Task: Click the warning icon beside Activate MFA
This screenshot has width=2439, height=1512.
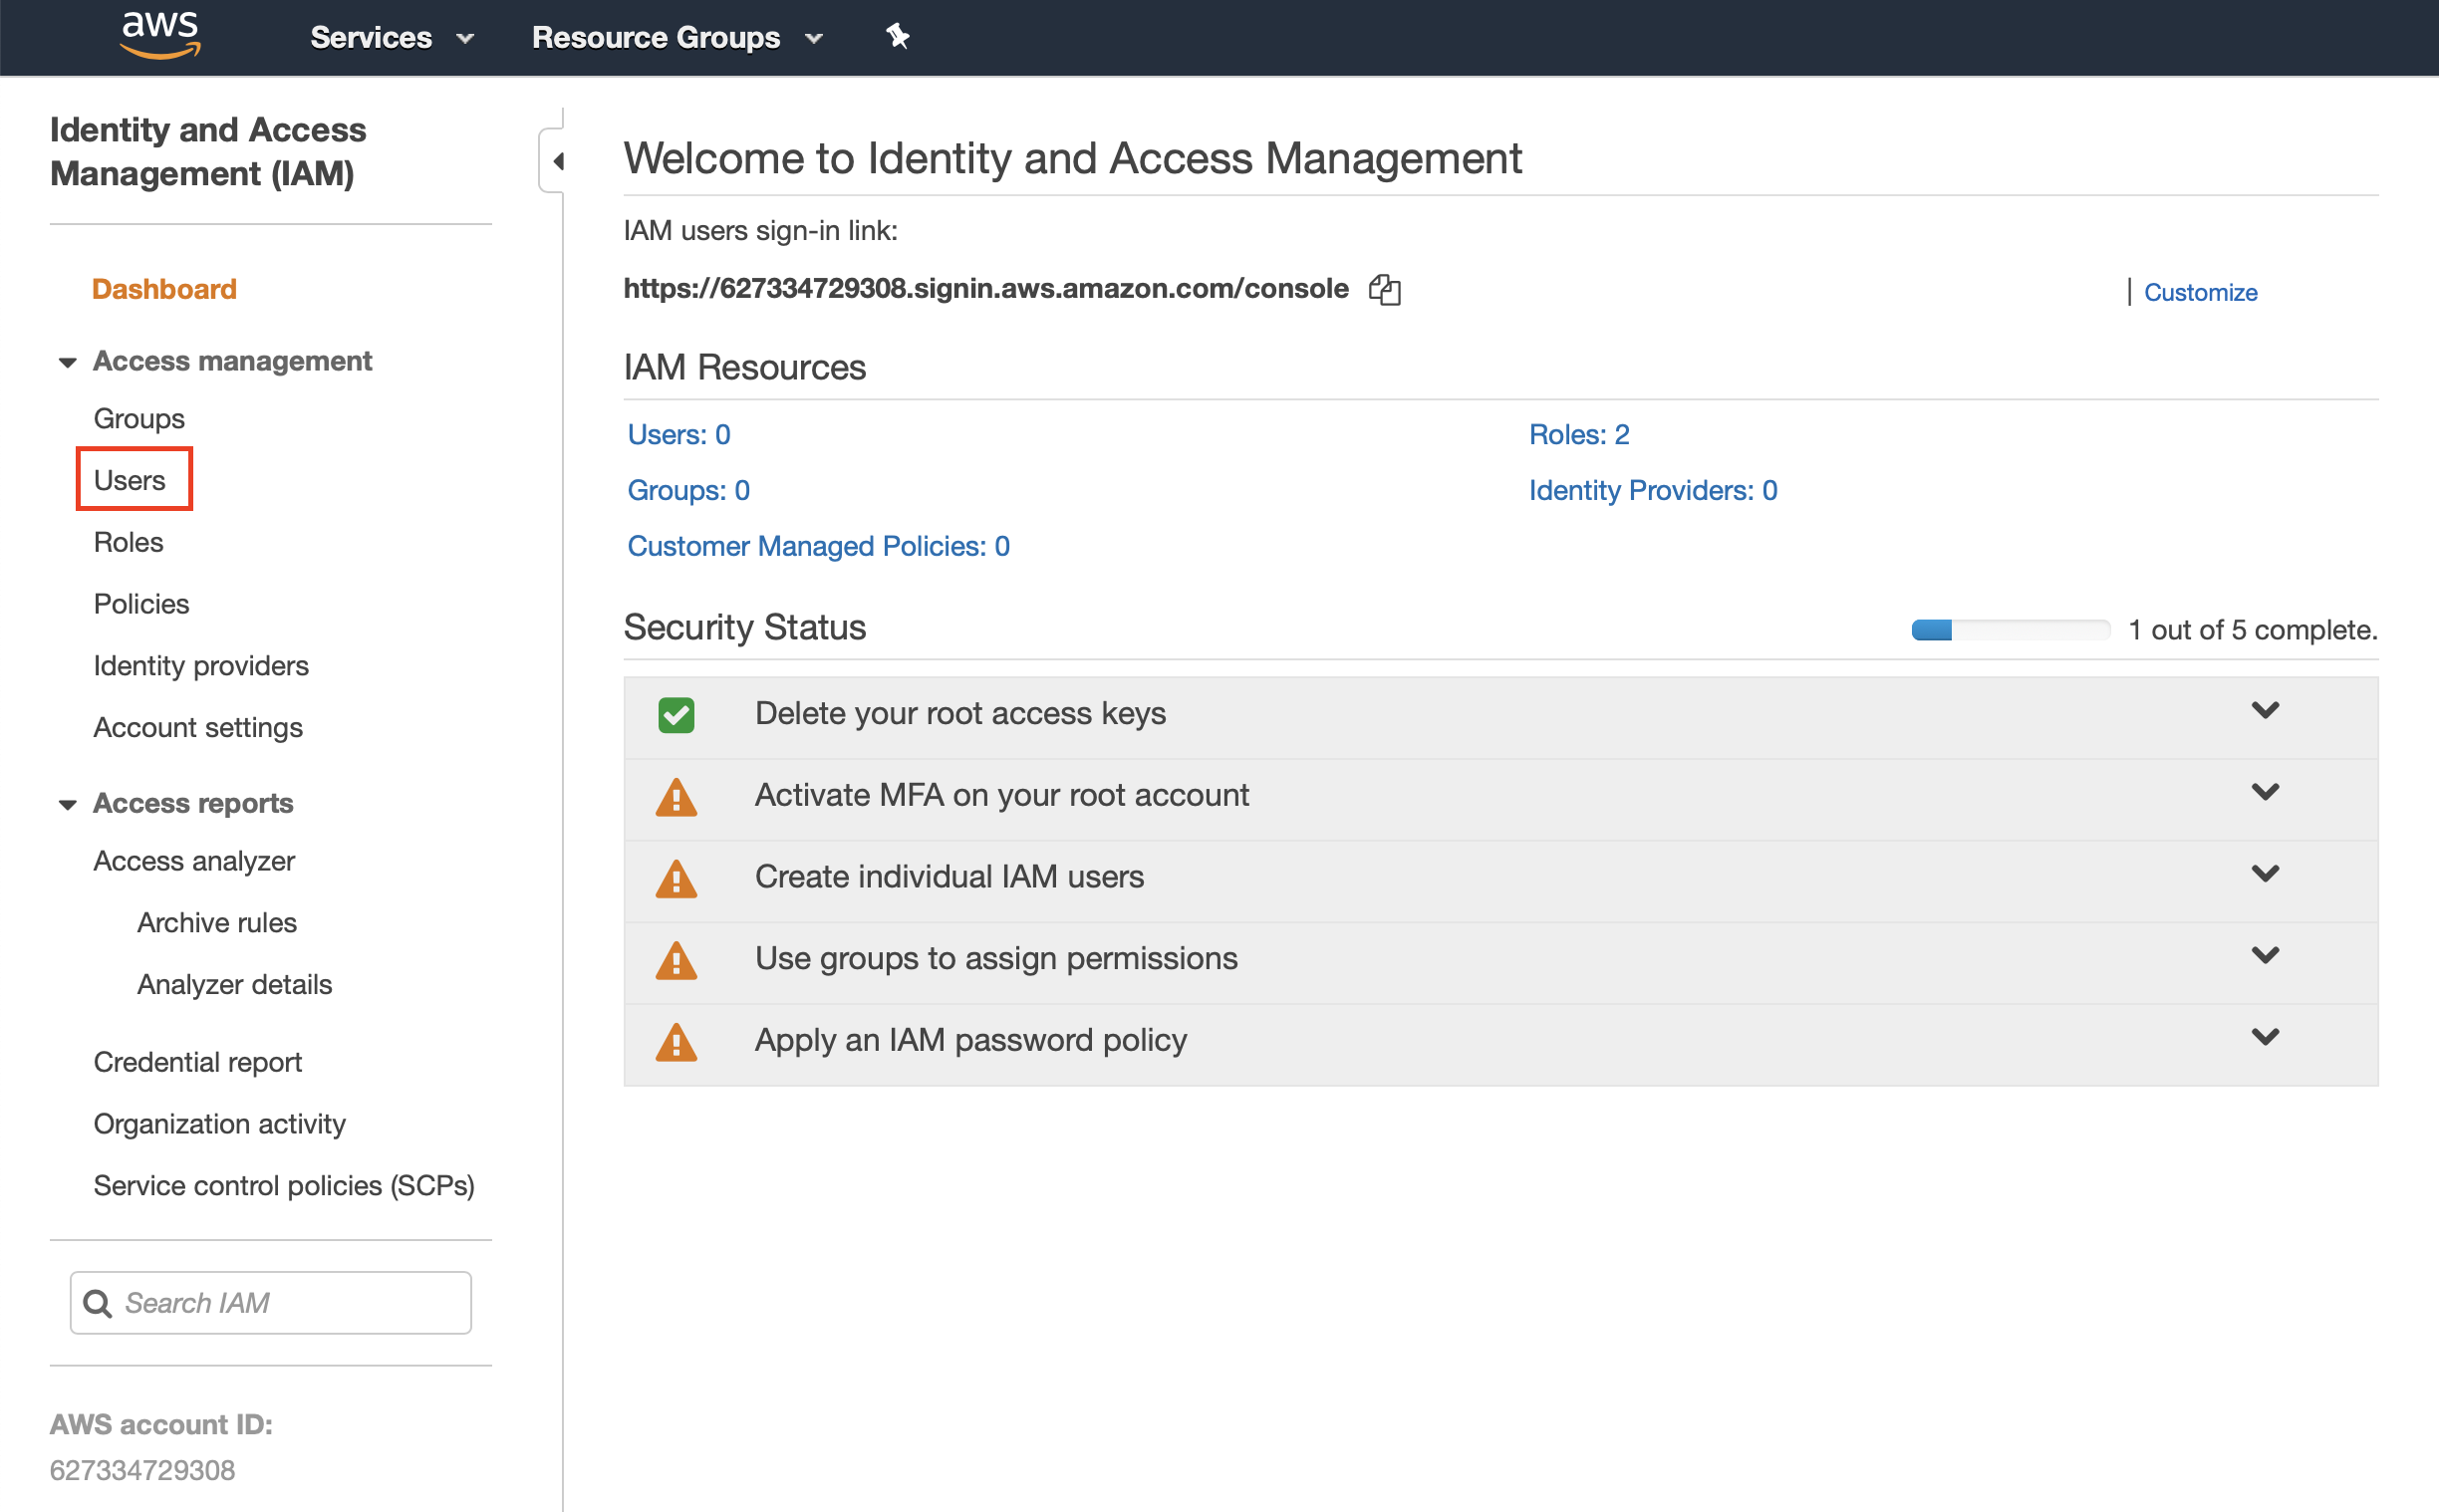Action: (x=676, y=797)
